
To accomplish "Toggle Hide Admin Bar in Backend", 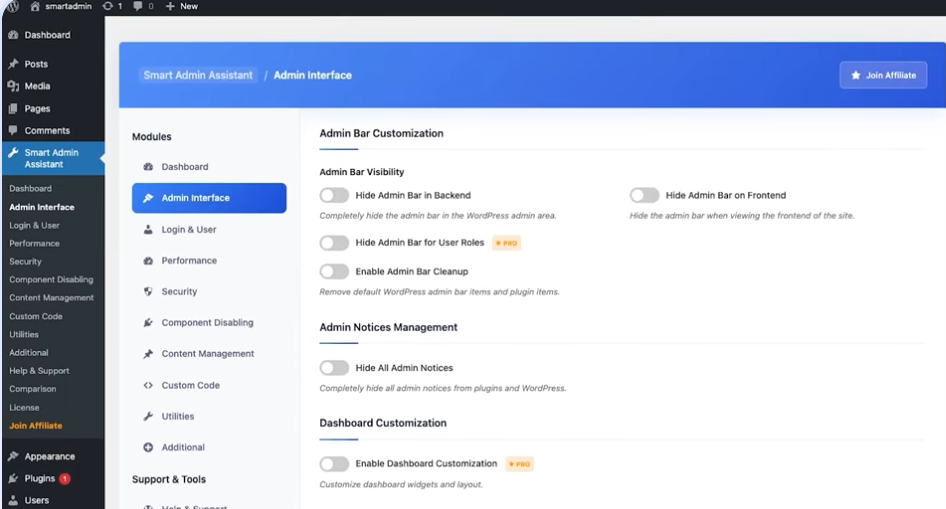I will (334, 195).
